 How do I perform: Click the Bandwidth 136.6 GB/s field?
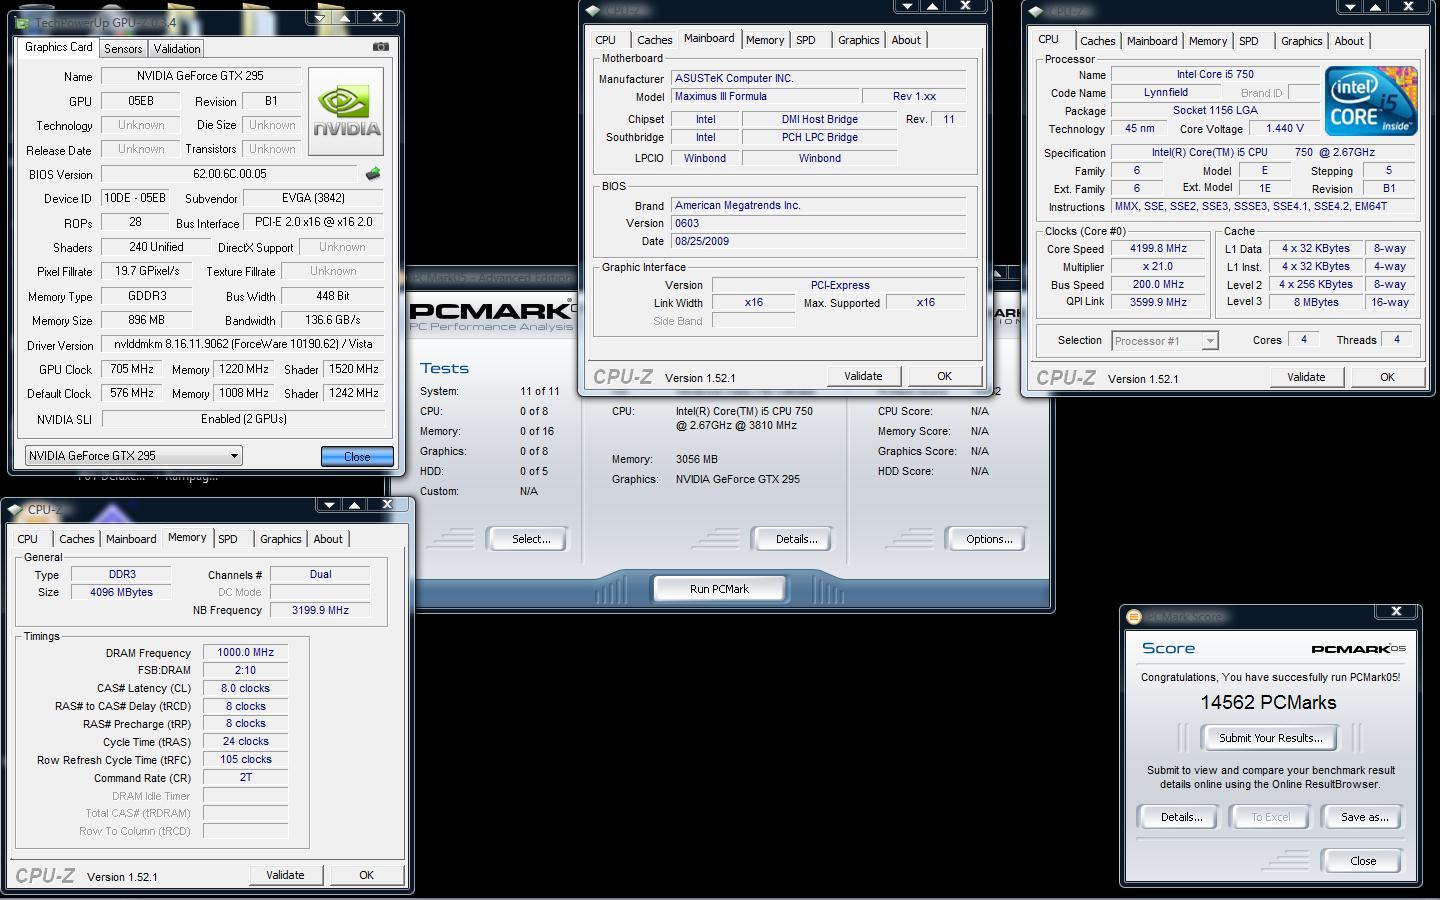click(x=333, y=320)
